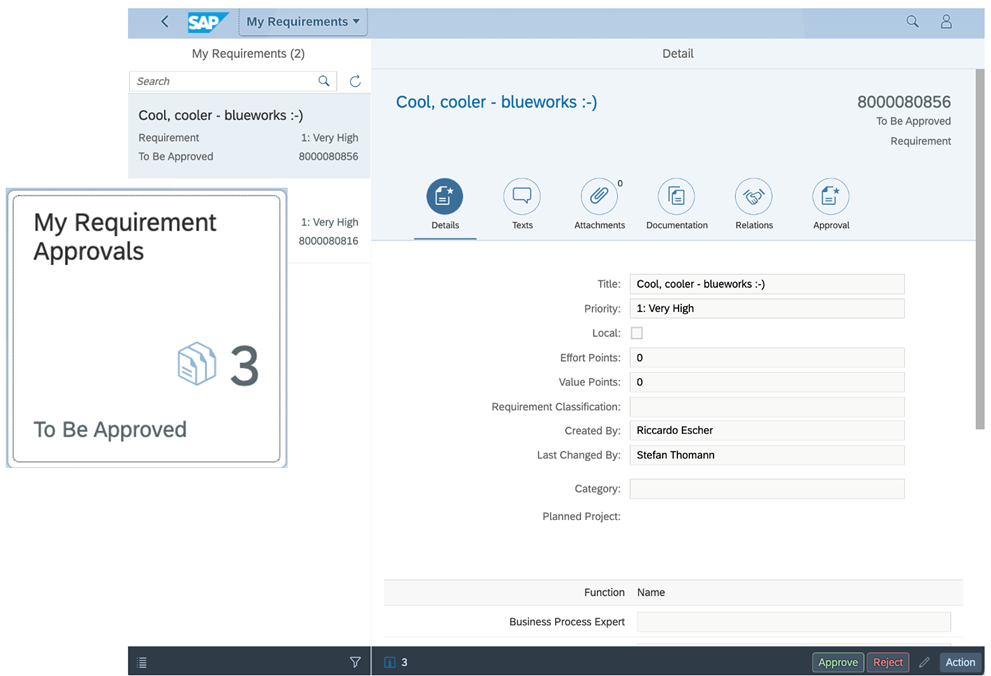The image size is (991, 676).
Task: Open the Relations handshake icon
Action: pos(754,197)
